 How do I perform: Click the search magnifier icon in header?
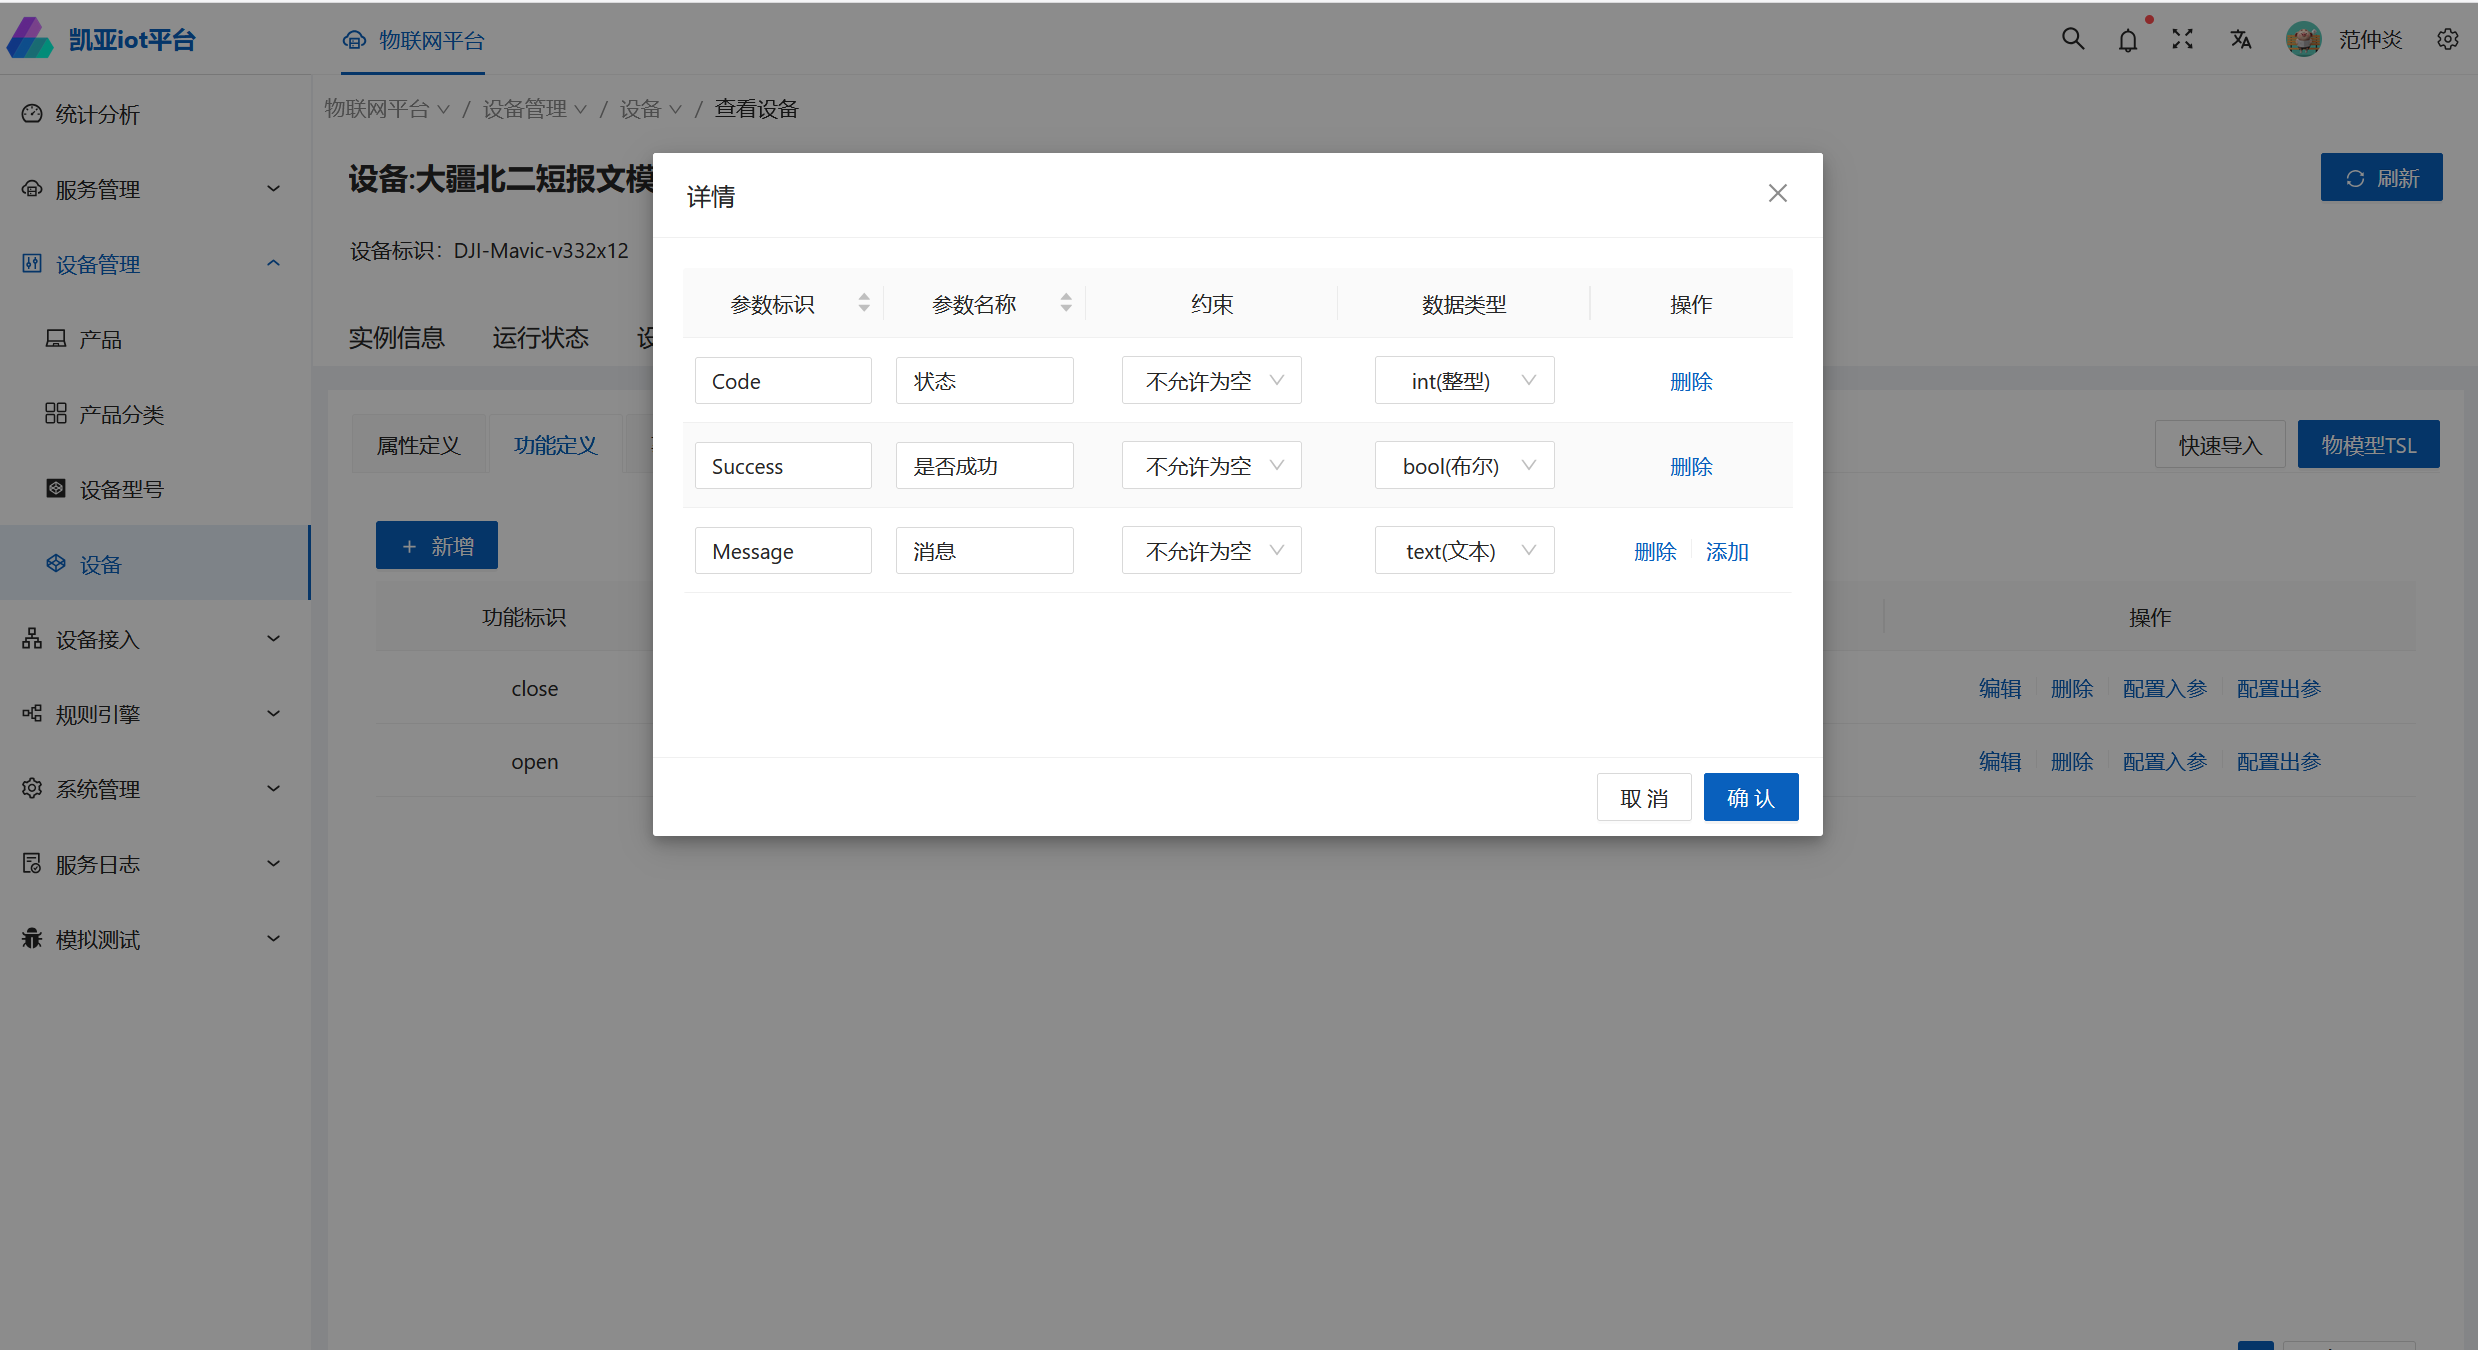2072,39
